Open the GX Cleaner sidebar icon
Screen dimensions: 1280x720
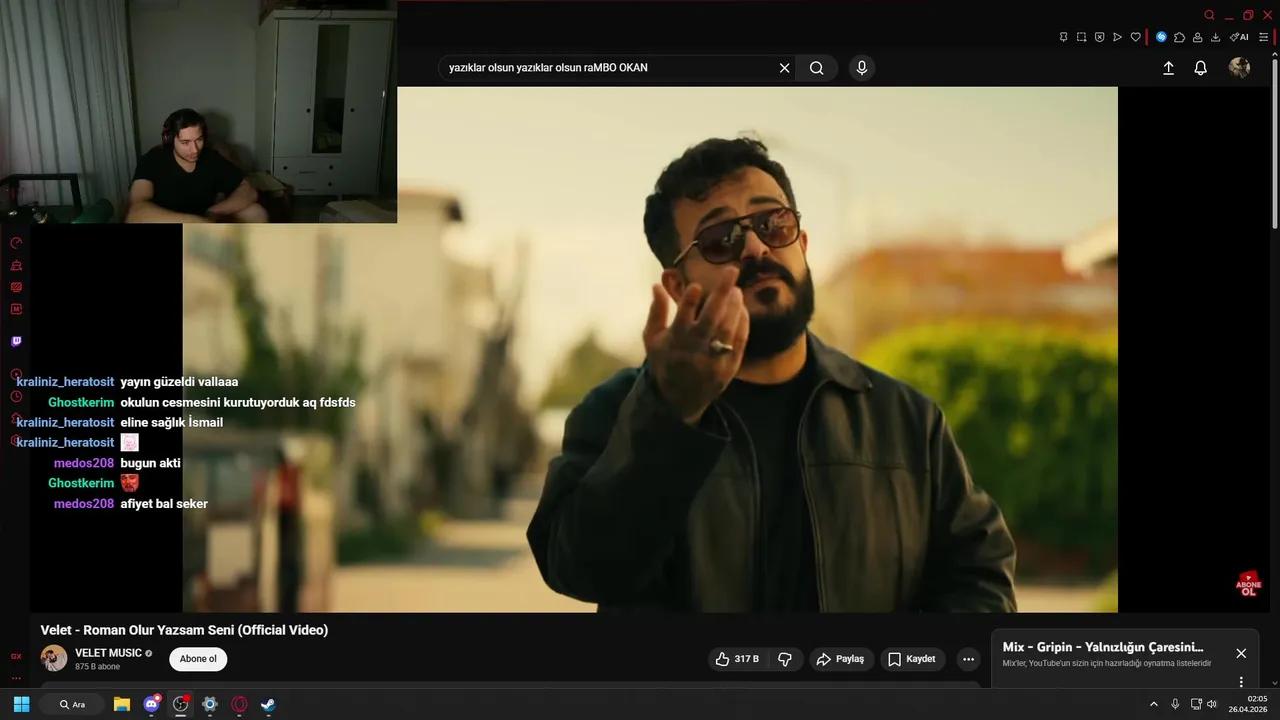tap(16, 265)
